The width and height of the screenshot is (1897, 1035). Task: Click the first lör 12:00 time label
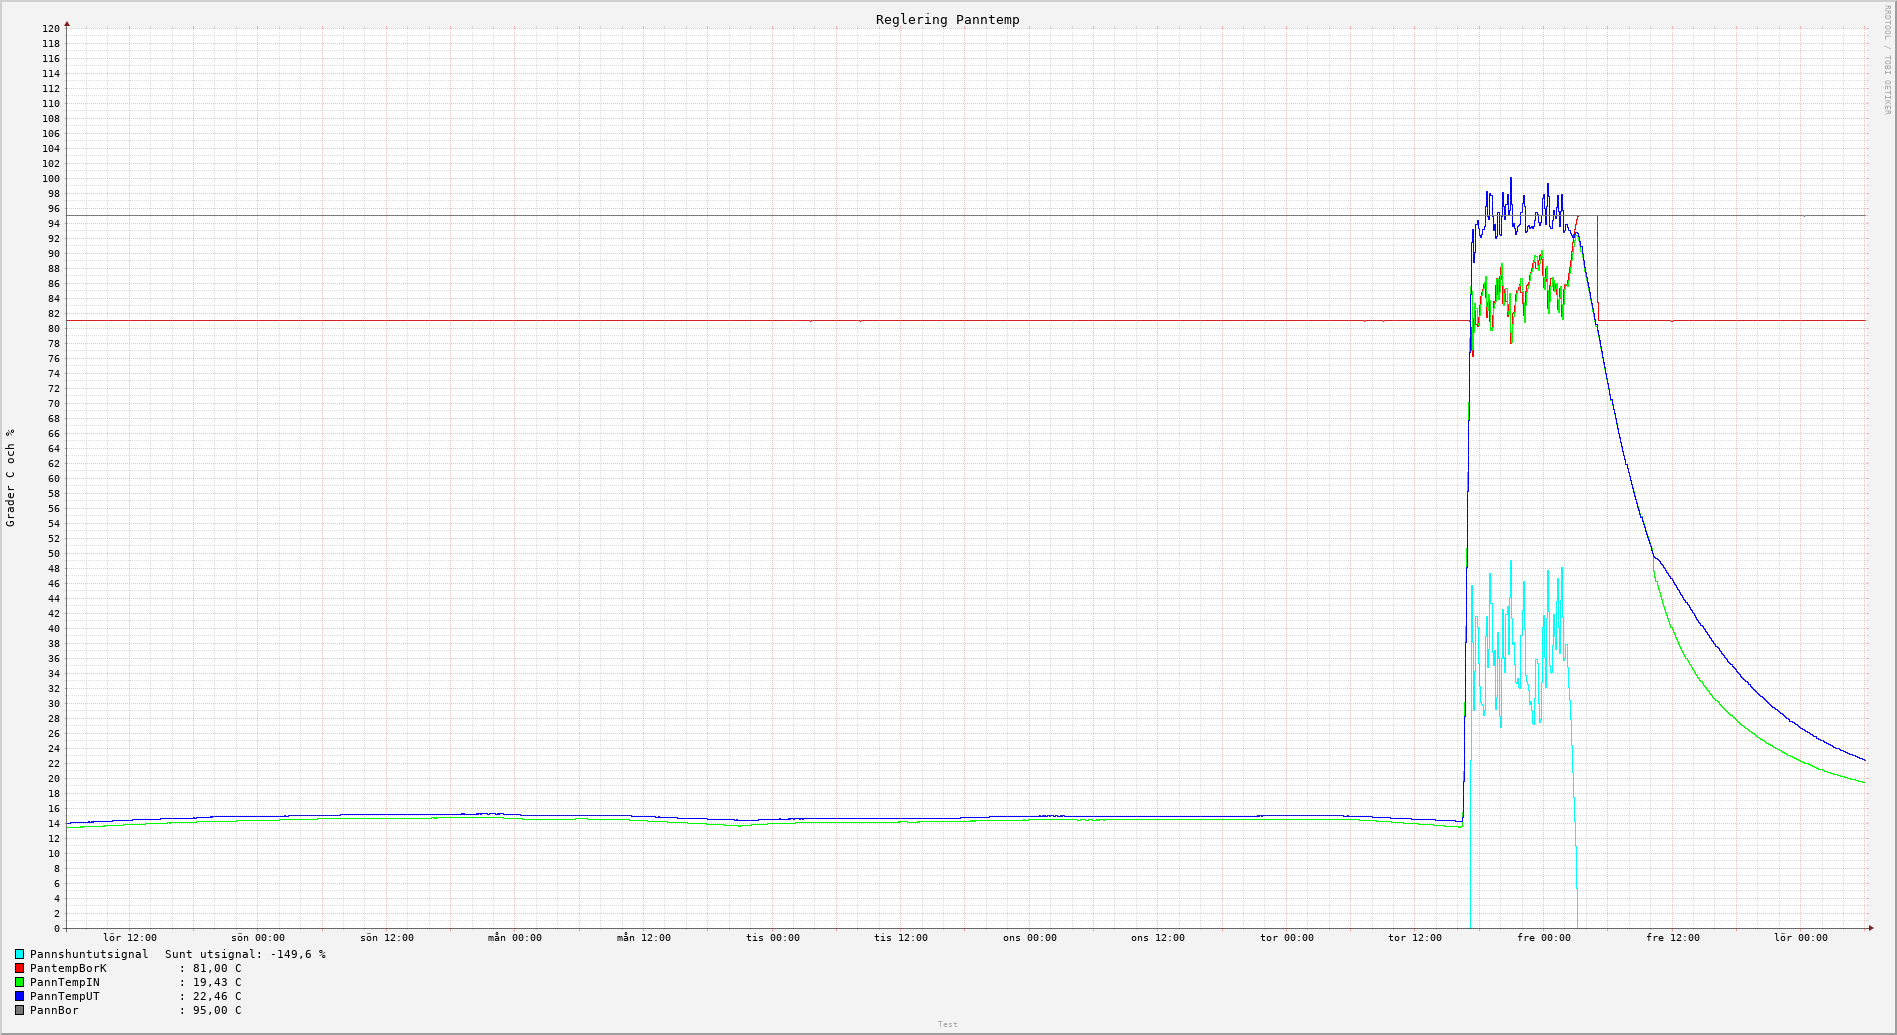[x=130, y=938]
